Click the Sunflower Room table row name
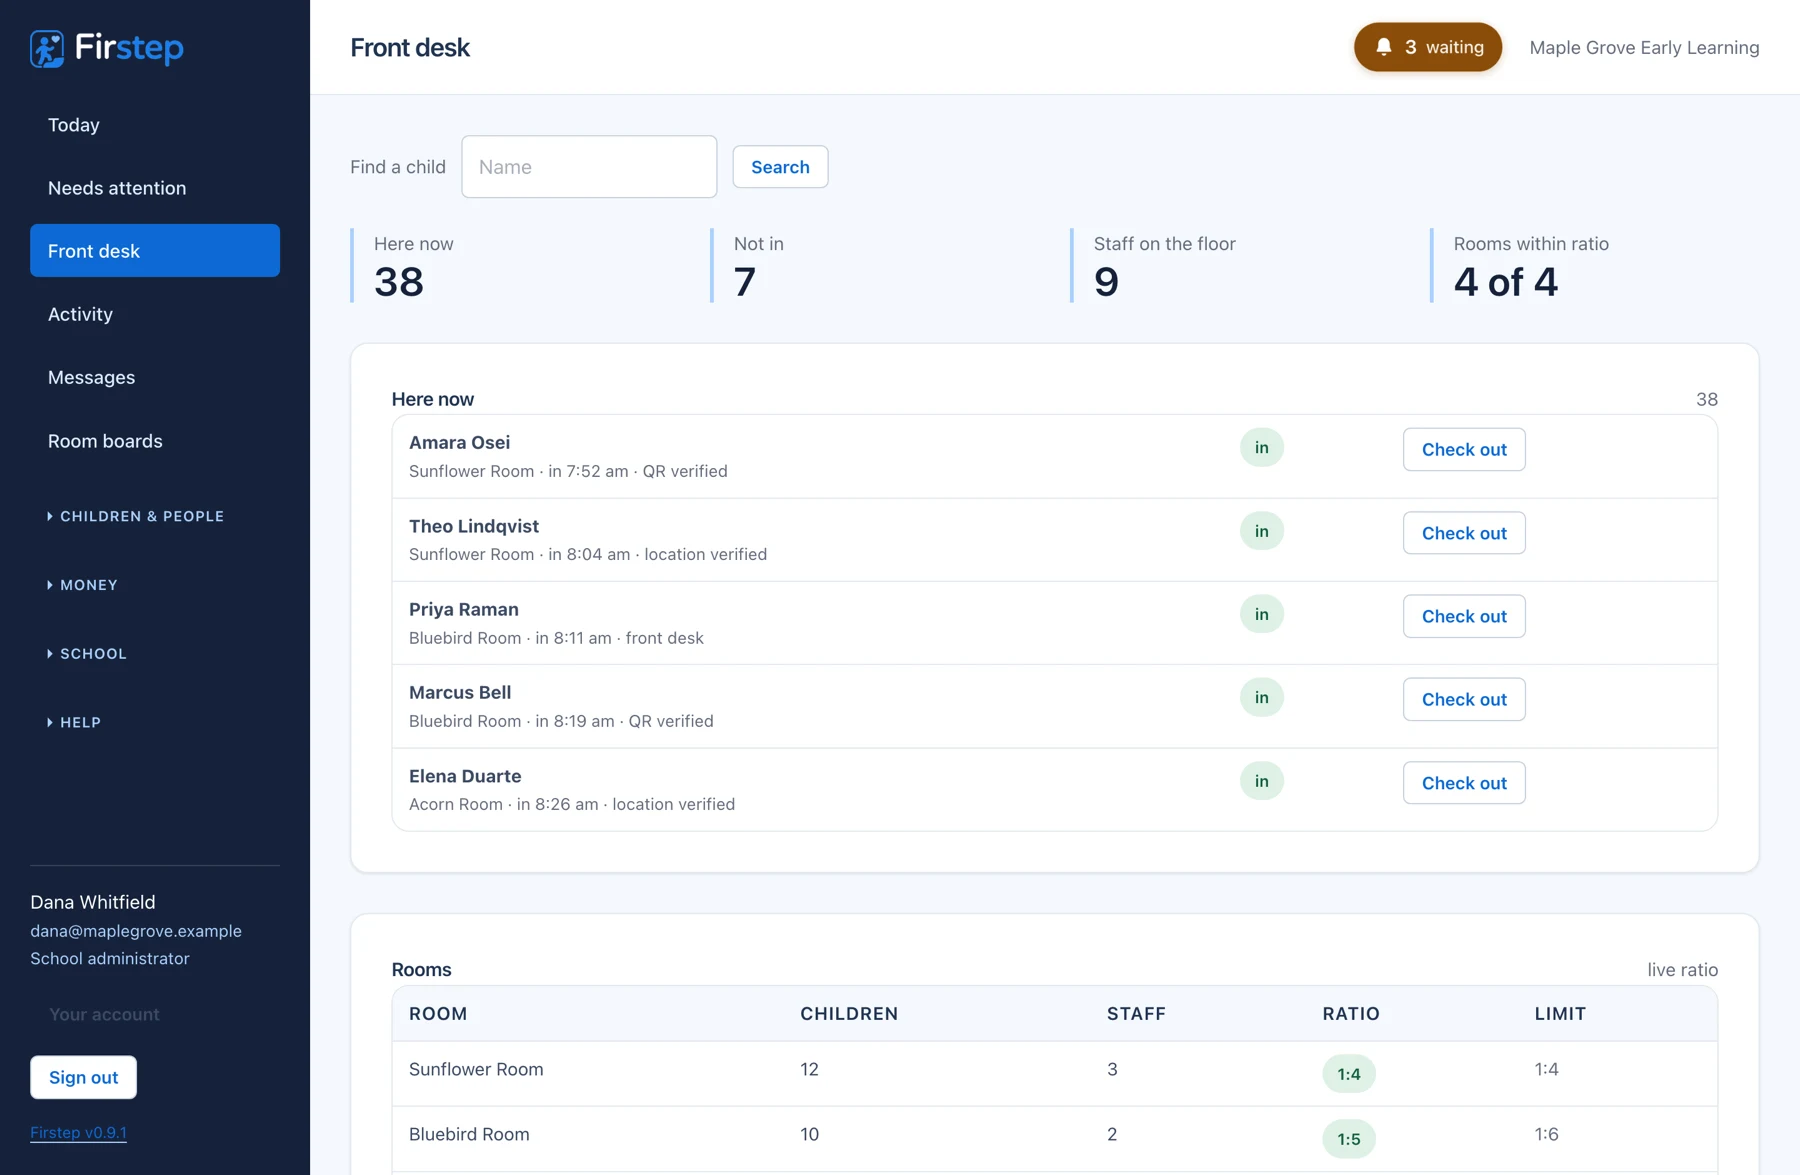Image resolution: width=1800 pixels, height=1175 pixels. [x=476, y=1069]
